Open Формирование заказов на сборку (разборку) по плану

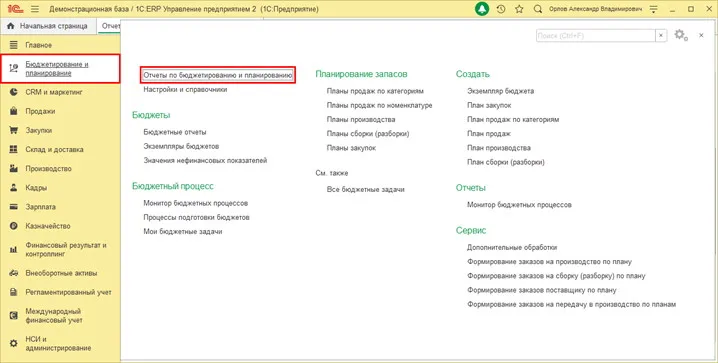pyautogui.click(x=556, y=276)
